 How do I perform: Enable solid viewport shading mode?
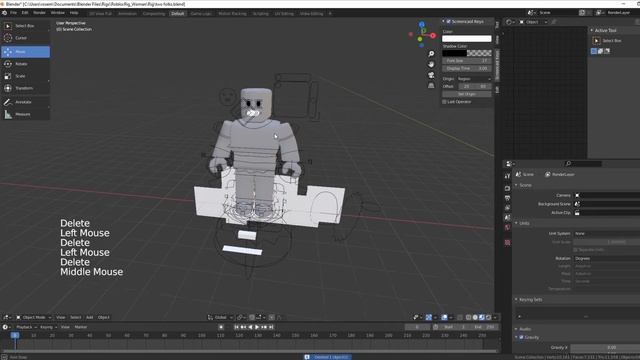pyautogui.click(x=475, y=318)
